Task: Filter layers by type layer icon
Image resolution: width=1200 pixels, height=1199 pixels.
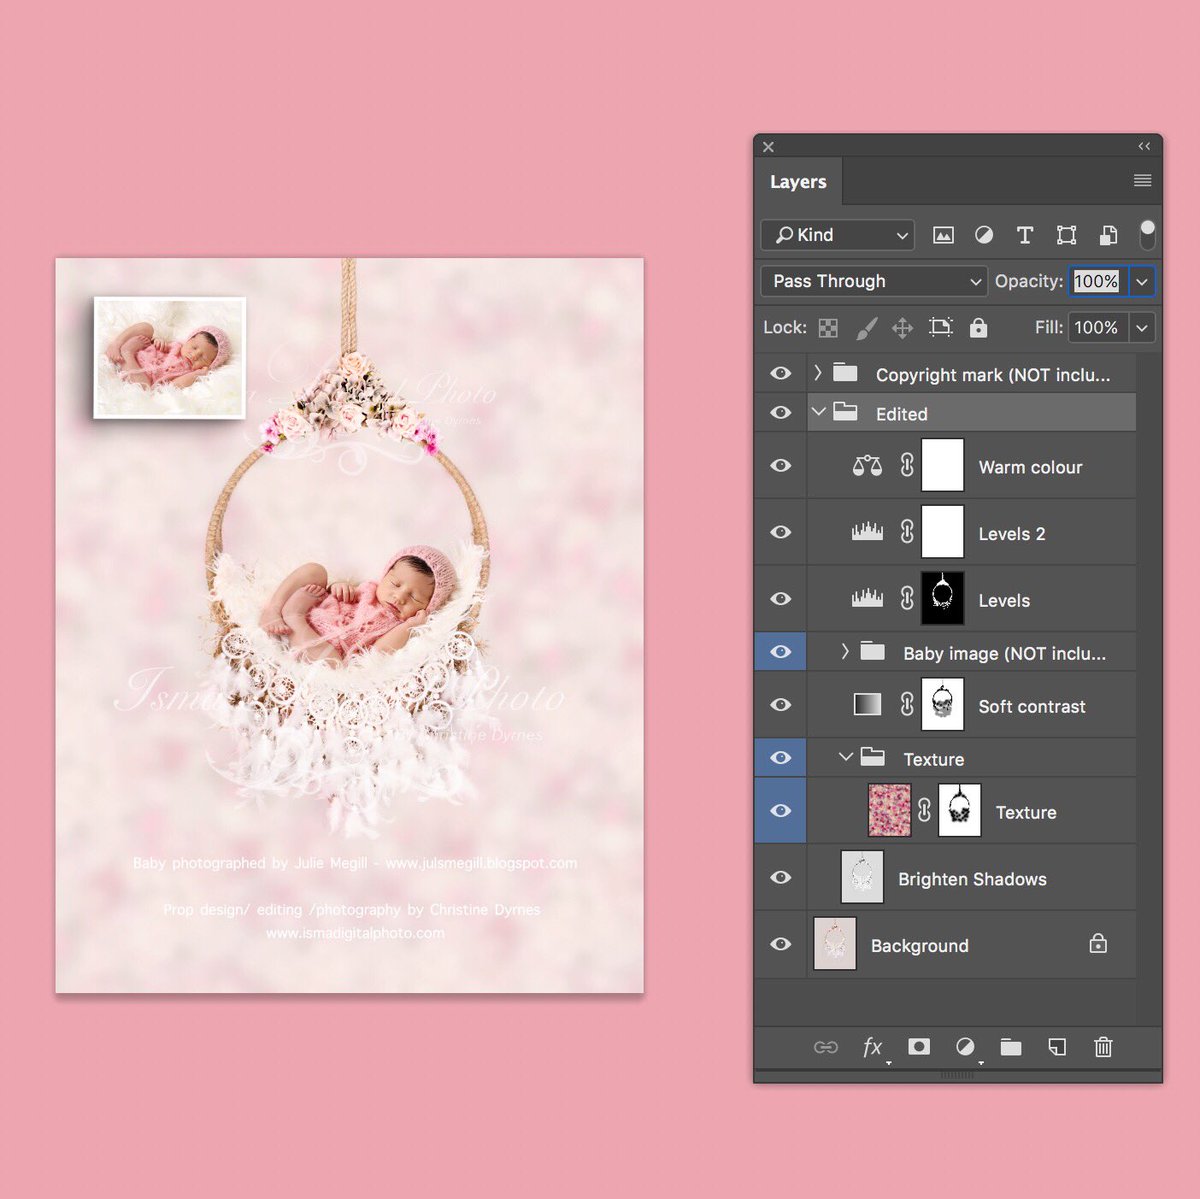Action: 1025,235
